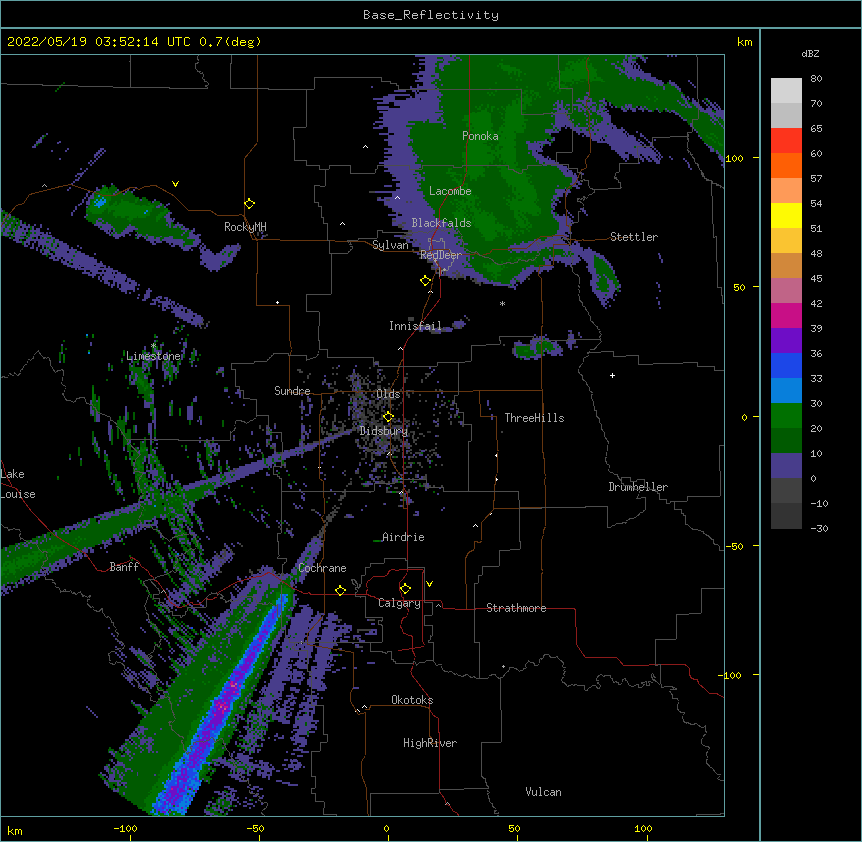Click the Ponoka city label
Screen dimensions: 862x842
480,136
